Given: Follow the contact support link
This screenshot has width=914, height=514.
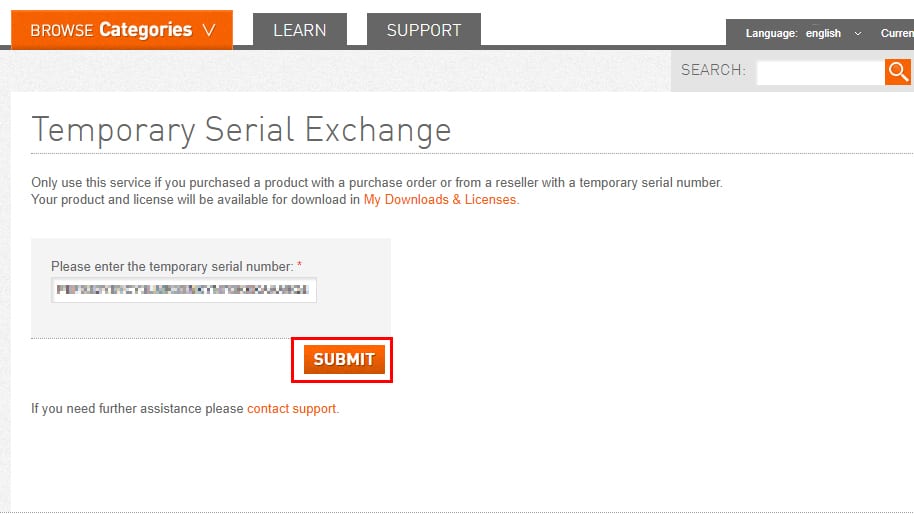Looking at the screenshot, I should click(292, 409).
